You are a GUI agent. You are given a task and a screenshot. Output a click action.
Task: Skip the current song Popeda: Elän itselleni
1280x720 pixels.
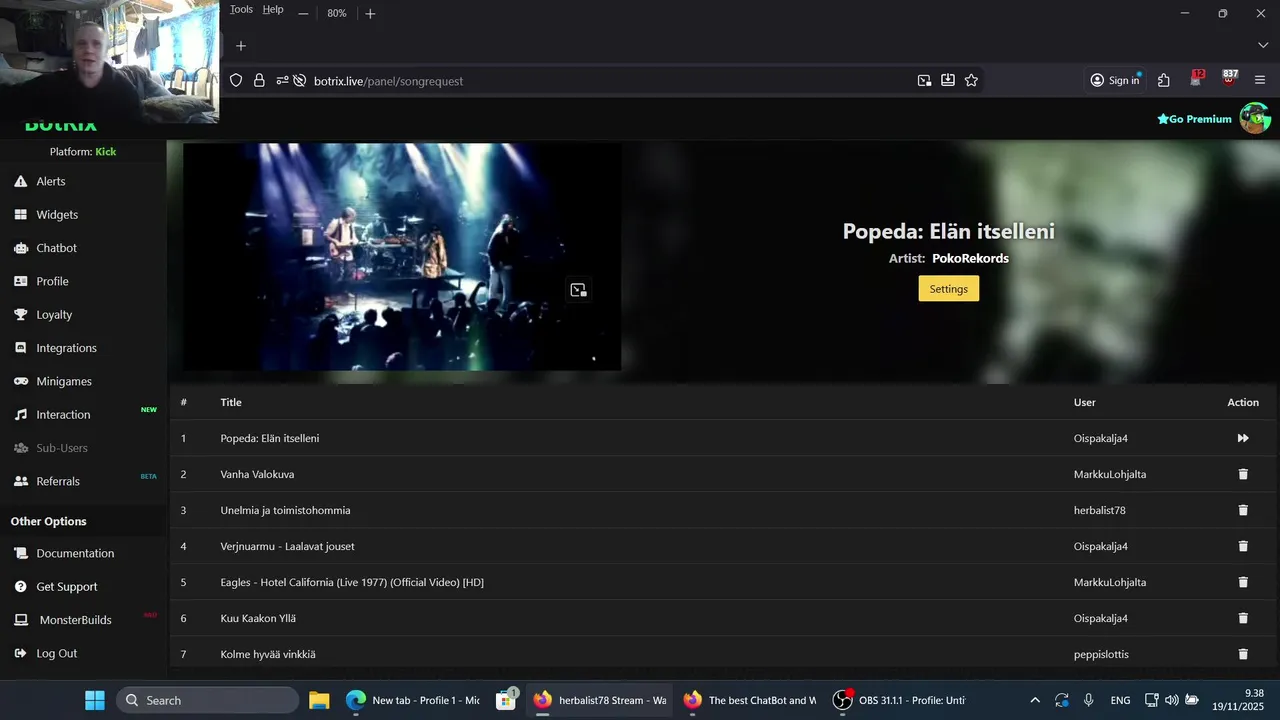[x=1243, y=438]
